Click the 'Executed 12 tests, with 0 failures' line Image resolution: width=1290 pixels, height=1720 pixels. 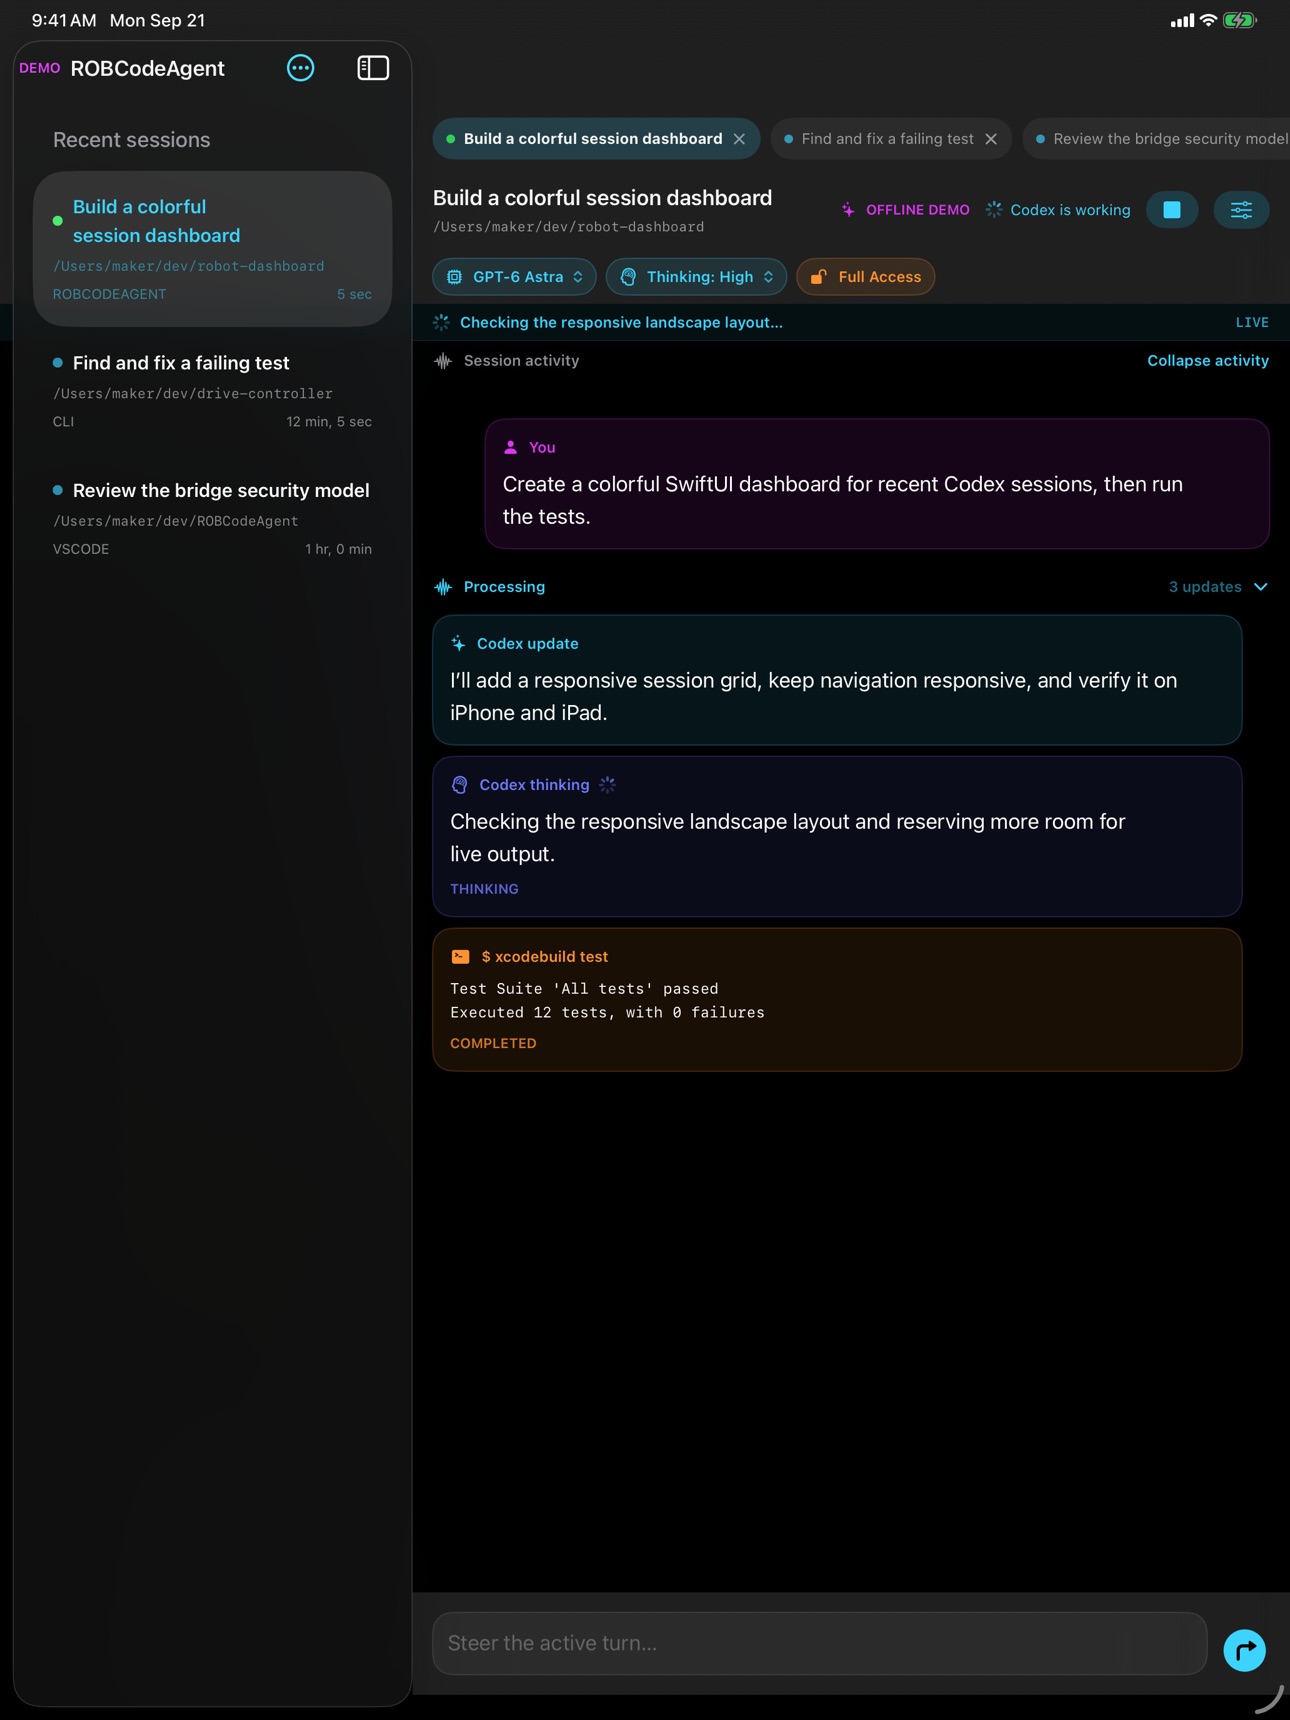pos(607,1012)
